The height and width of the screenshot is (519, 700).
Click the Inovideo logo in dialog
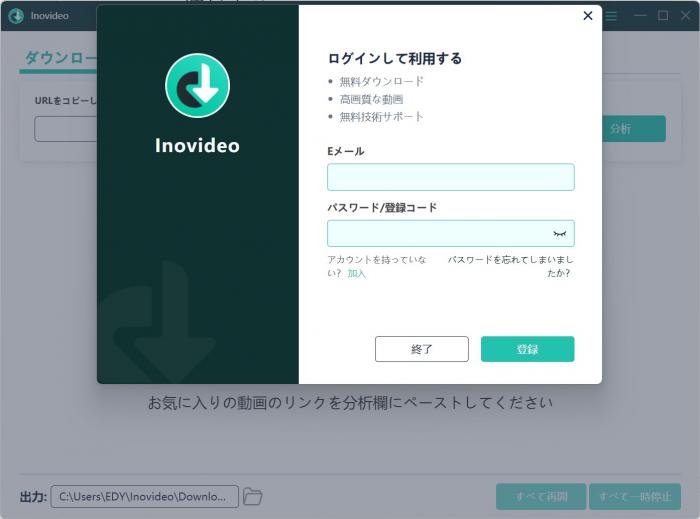197,86
